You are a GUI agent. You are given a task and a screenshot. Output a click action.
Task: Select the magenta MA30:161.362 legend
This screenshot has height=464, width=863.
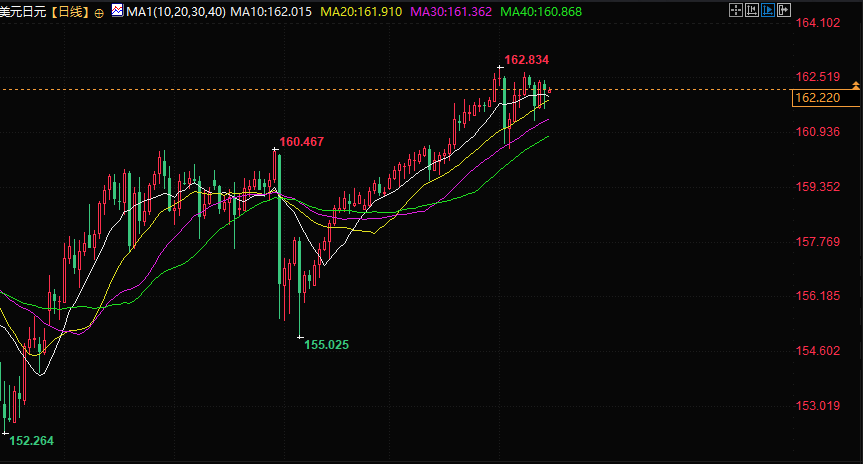coord(451,12)
